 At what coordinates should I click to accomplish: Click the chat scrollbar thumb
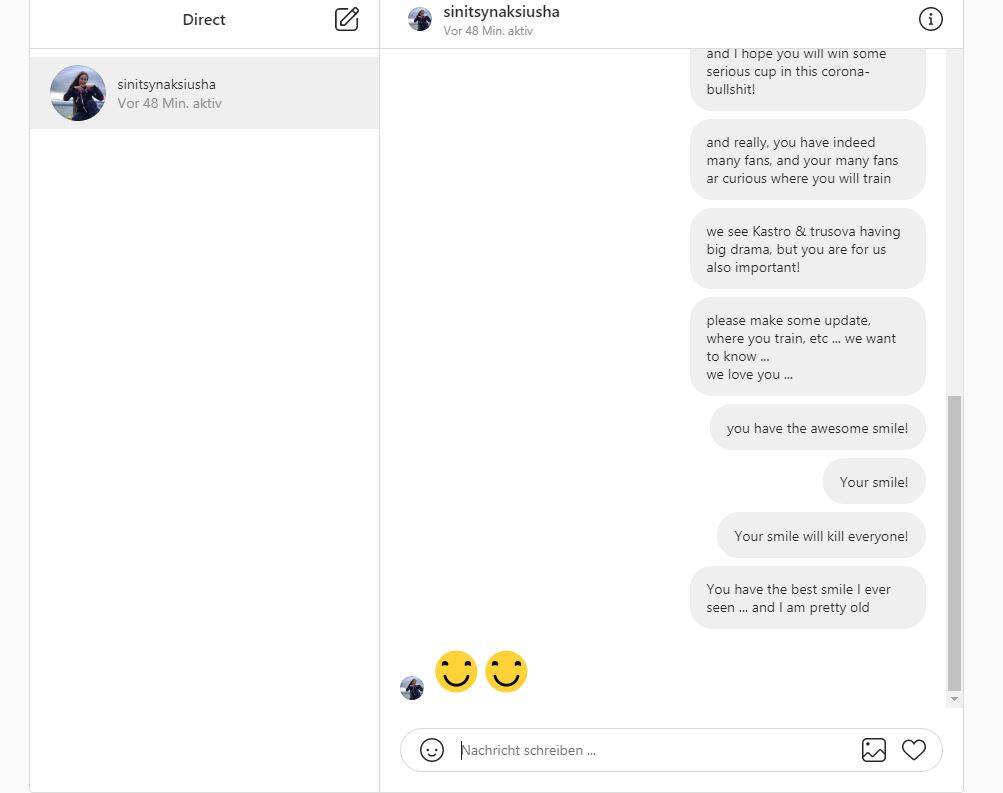(x=954, y=540)
